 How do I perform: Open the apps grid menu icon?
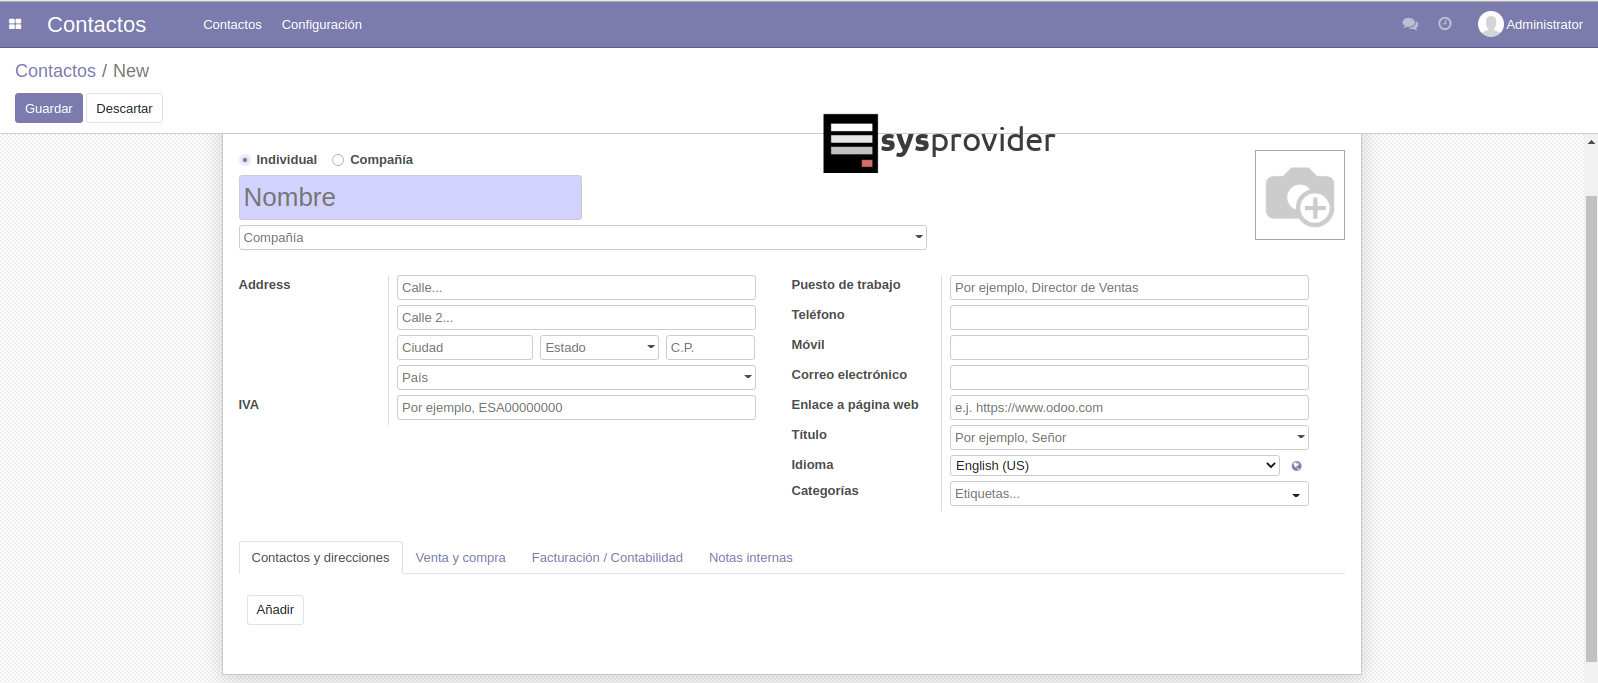click(15, 24)
